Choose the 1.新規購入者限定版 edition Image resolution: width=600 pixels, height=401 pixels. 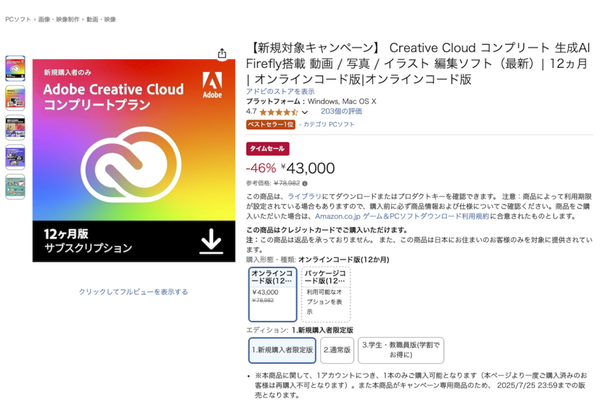click(282, 350)
